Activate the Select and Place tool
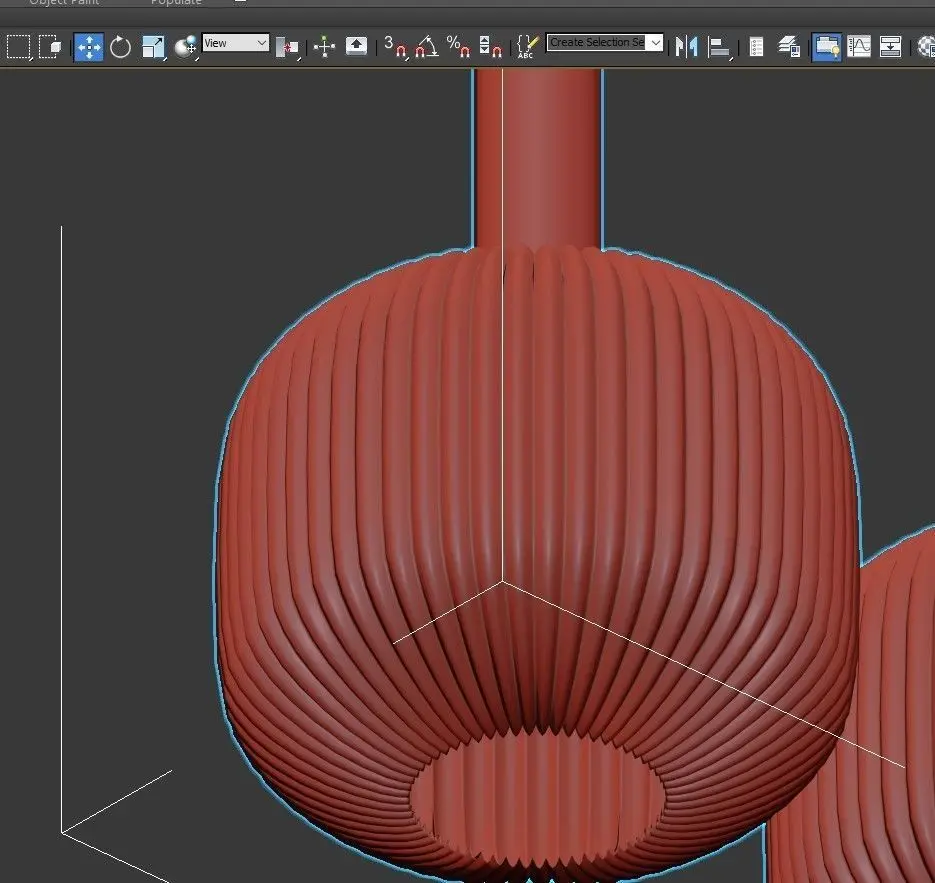935x883 pixels. coord(185,47)
